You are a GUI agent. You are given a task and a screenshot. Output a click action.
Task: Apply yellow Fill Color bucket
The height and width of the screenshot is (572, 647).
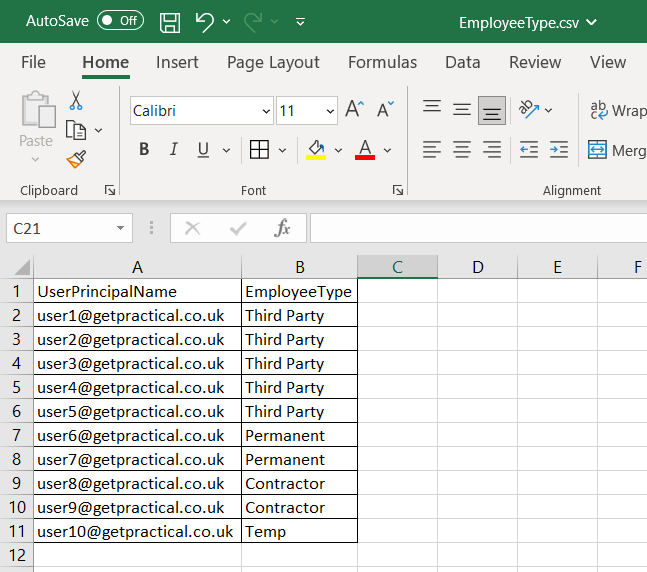point(316,149)
